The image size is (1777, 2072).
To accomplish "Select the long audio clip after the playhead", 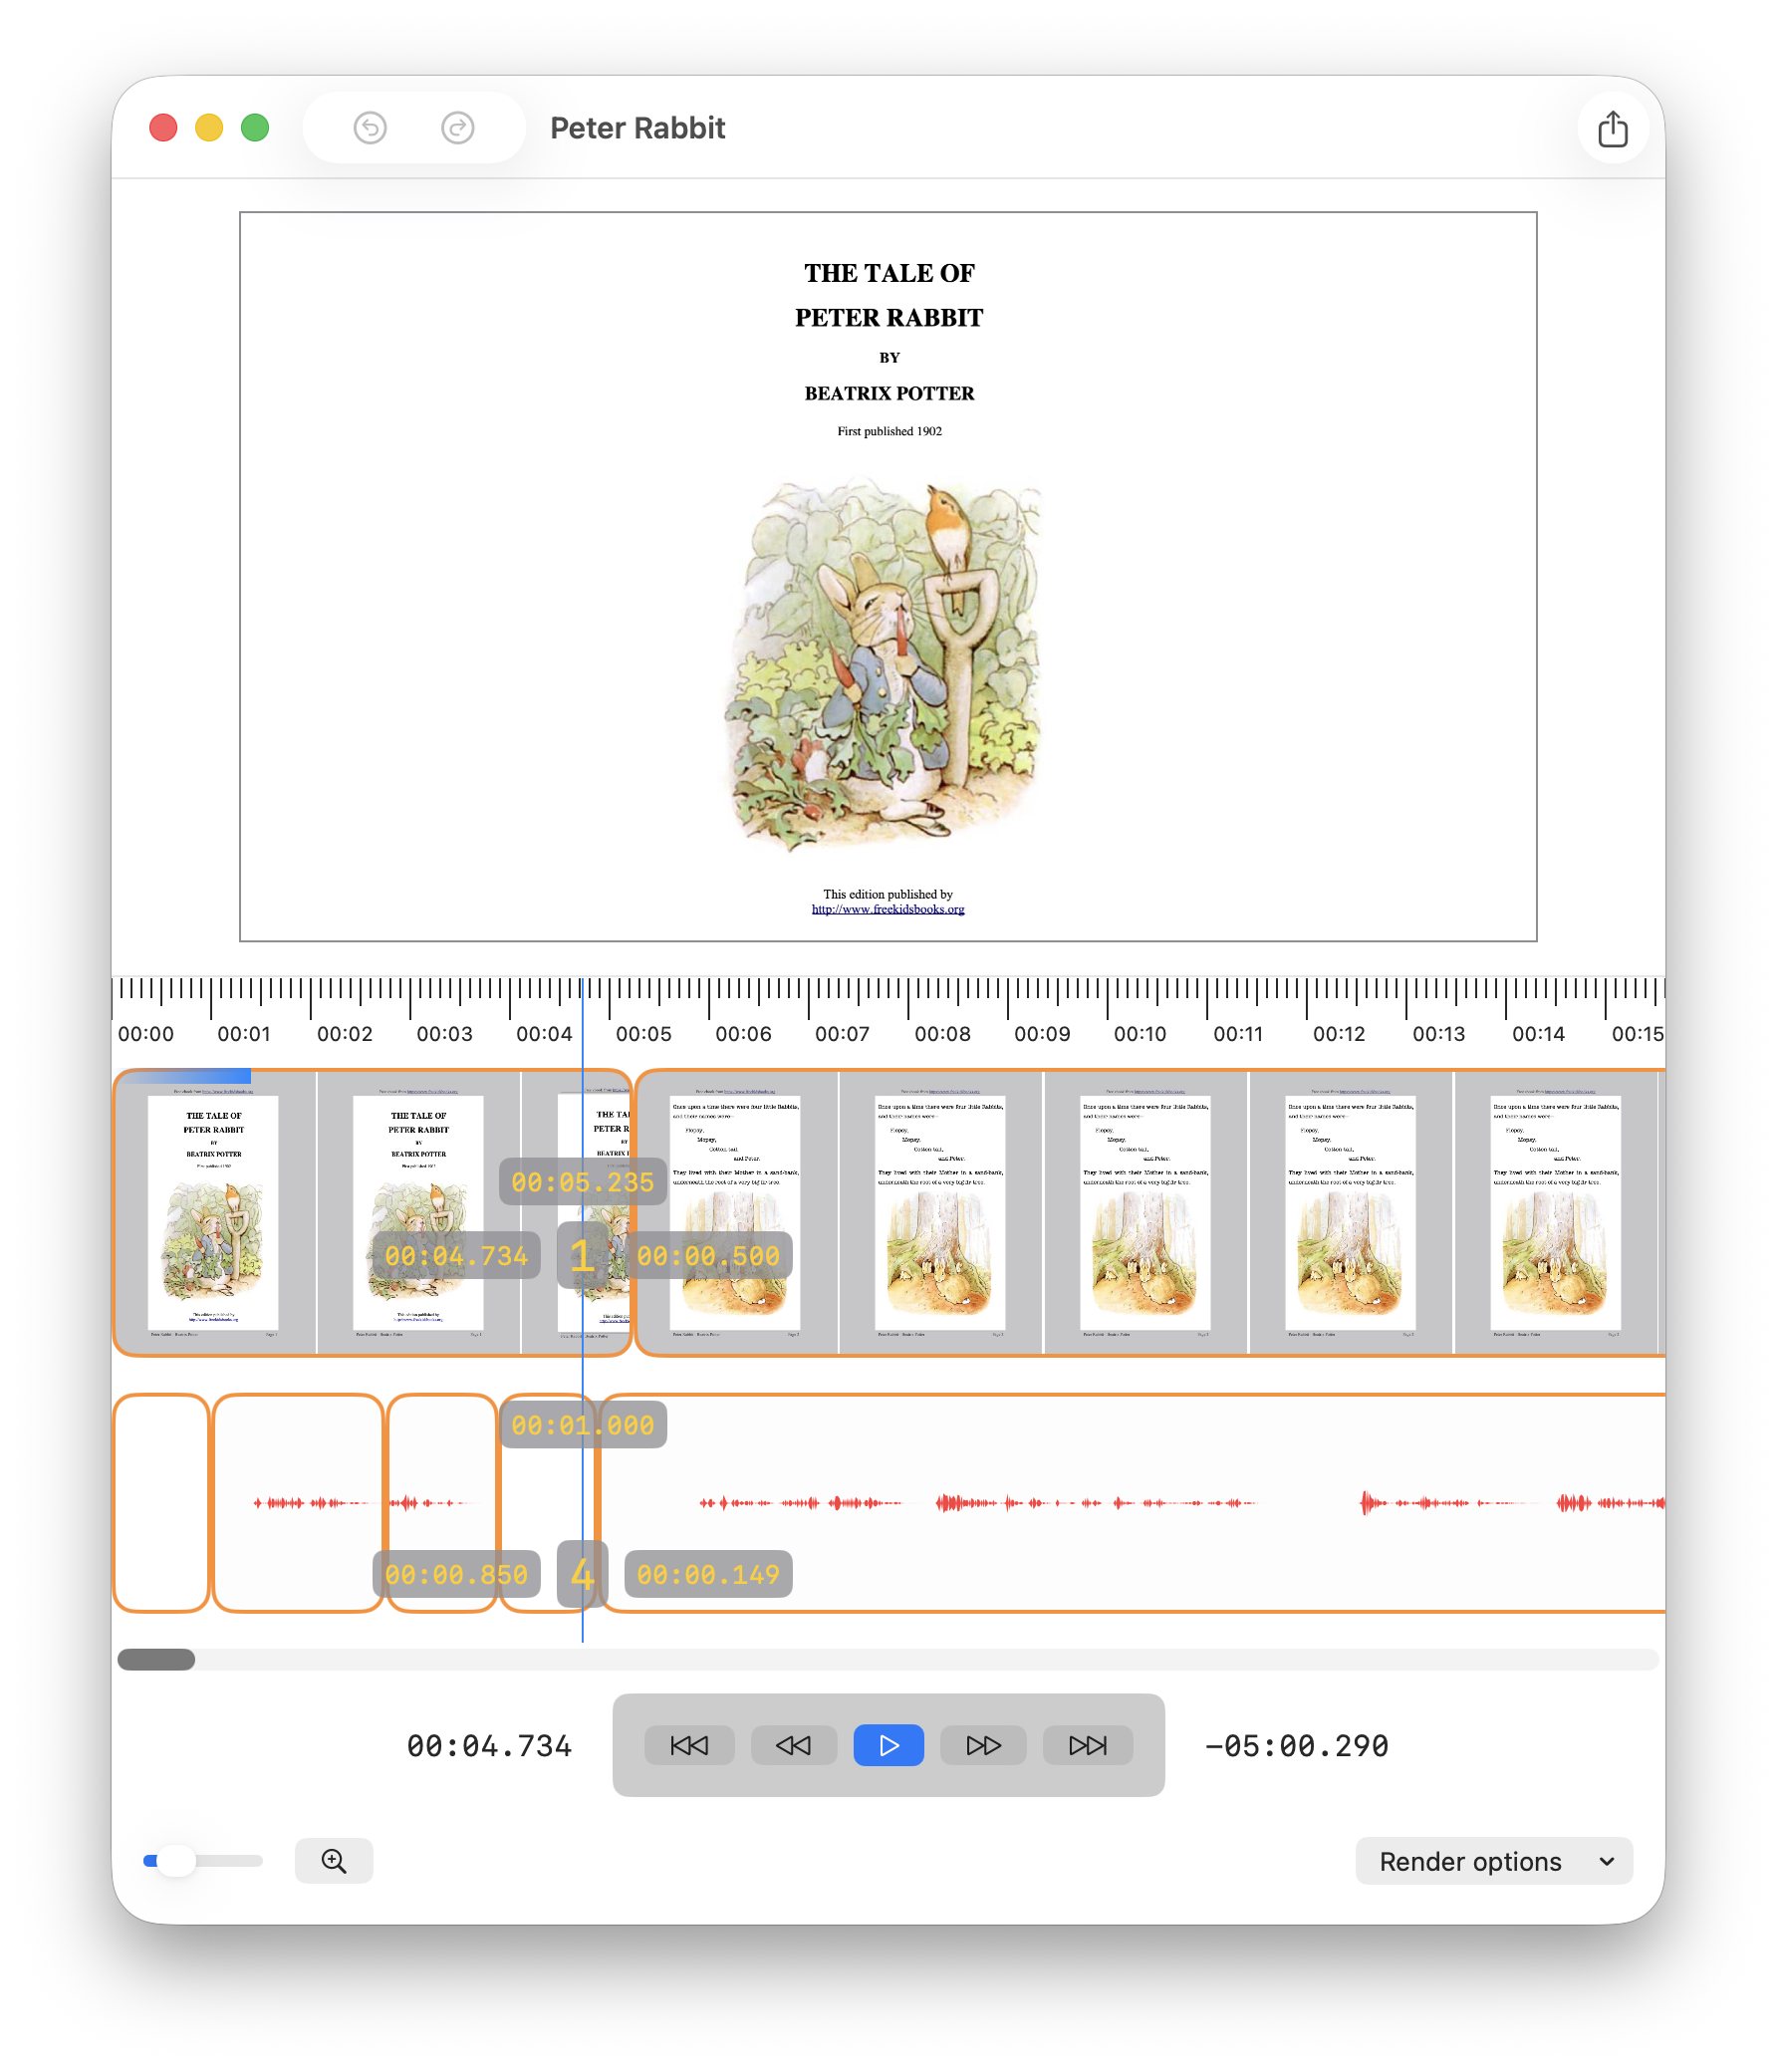I will tap(1130, 1503).
